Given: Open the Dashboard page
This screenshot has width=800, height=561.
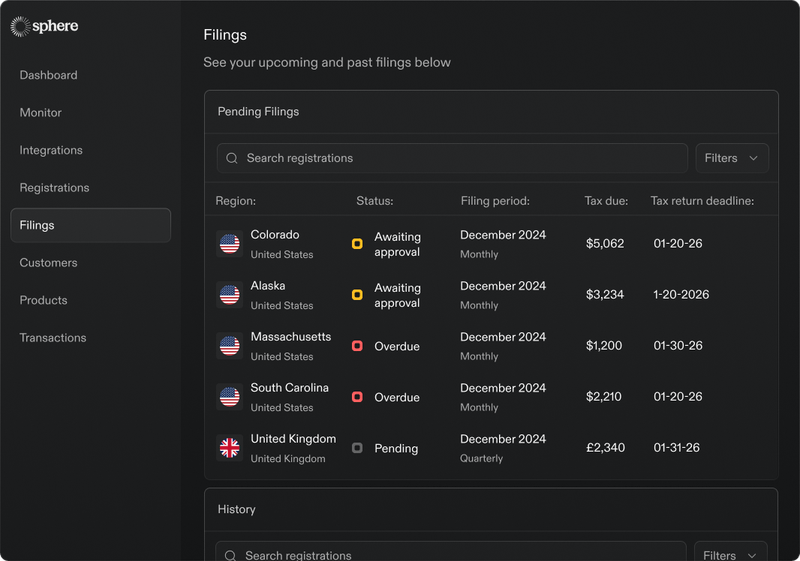Looking at the screenshot, I should pos(48,75).
